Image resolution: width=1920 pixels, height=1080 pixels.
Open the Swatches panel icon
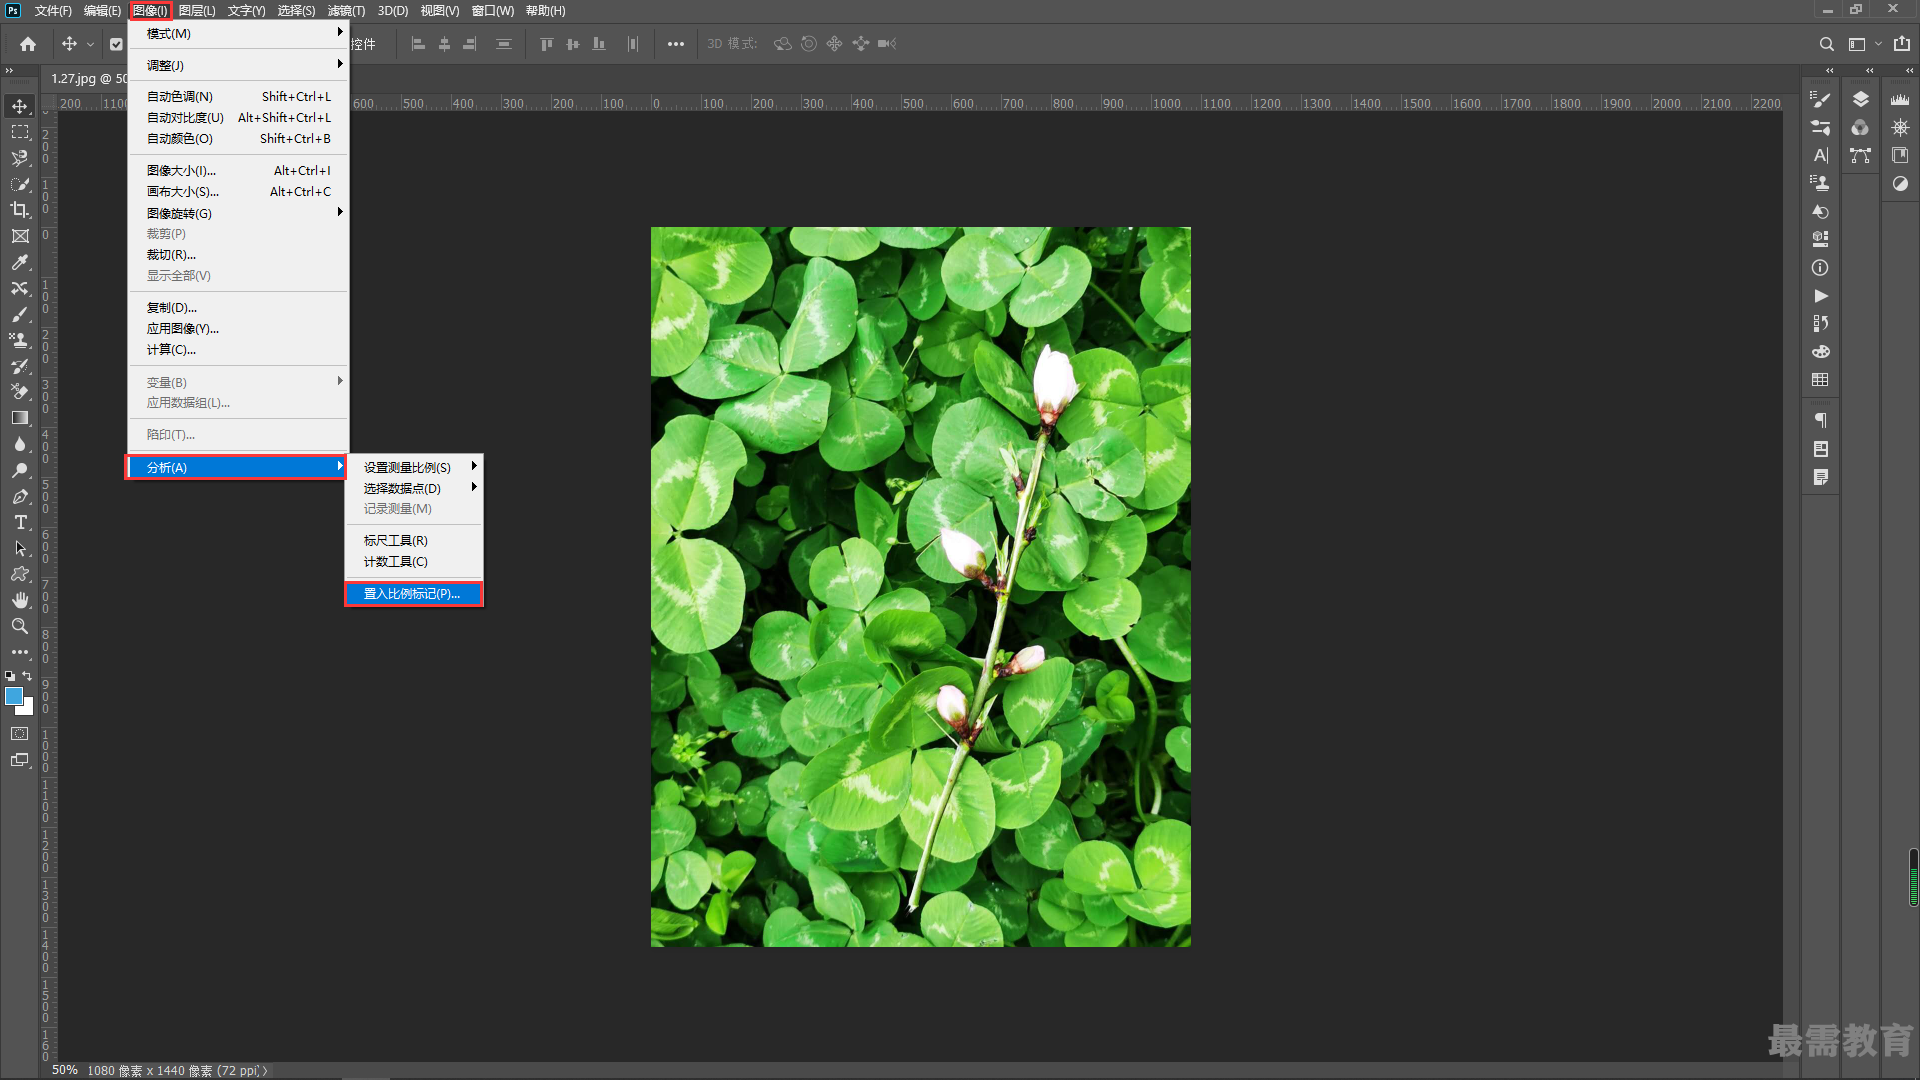coord(1820,380)
